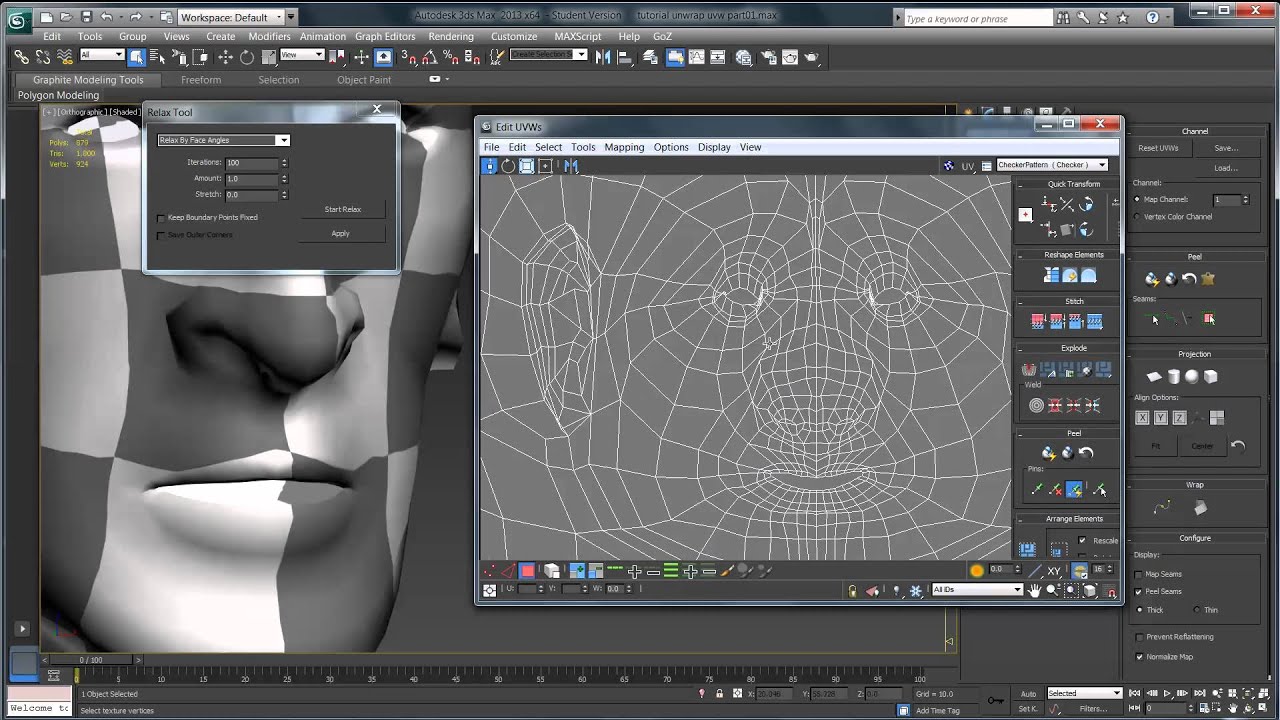The image size is (1280, 720).
Task: Open the Tools menu in Edit UVWs
Action: (583, 147)
